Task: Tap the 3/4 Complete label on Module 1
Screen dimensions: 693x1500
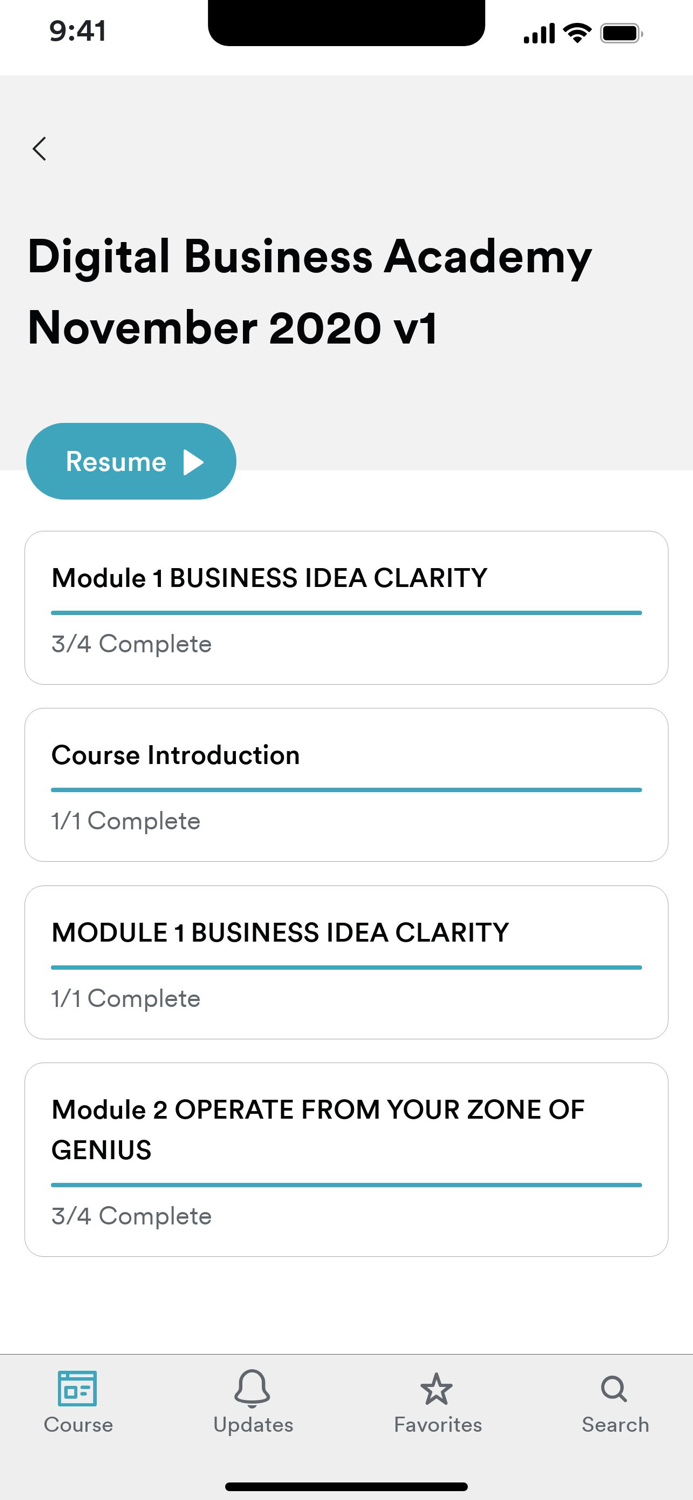Action: click(131, 644)
